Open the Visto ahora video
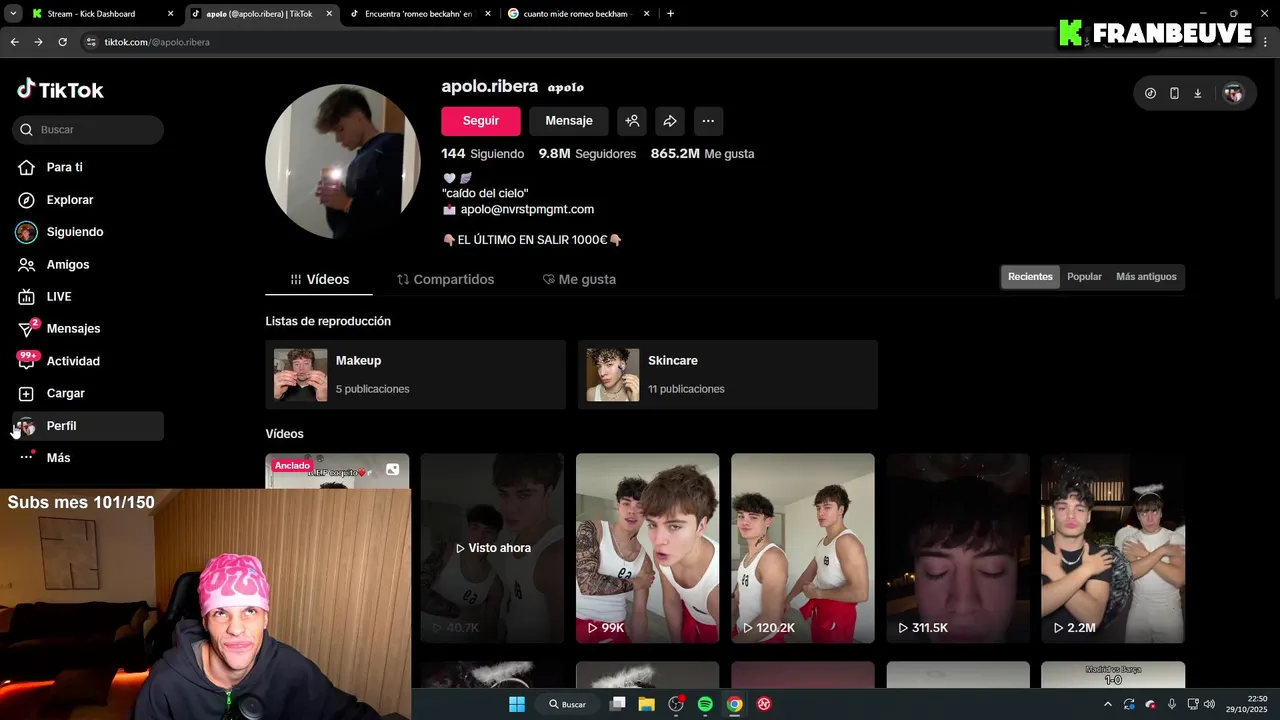Viewport: 1280px width, 720px height. coord(492,548)
